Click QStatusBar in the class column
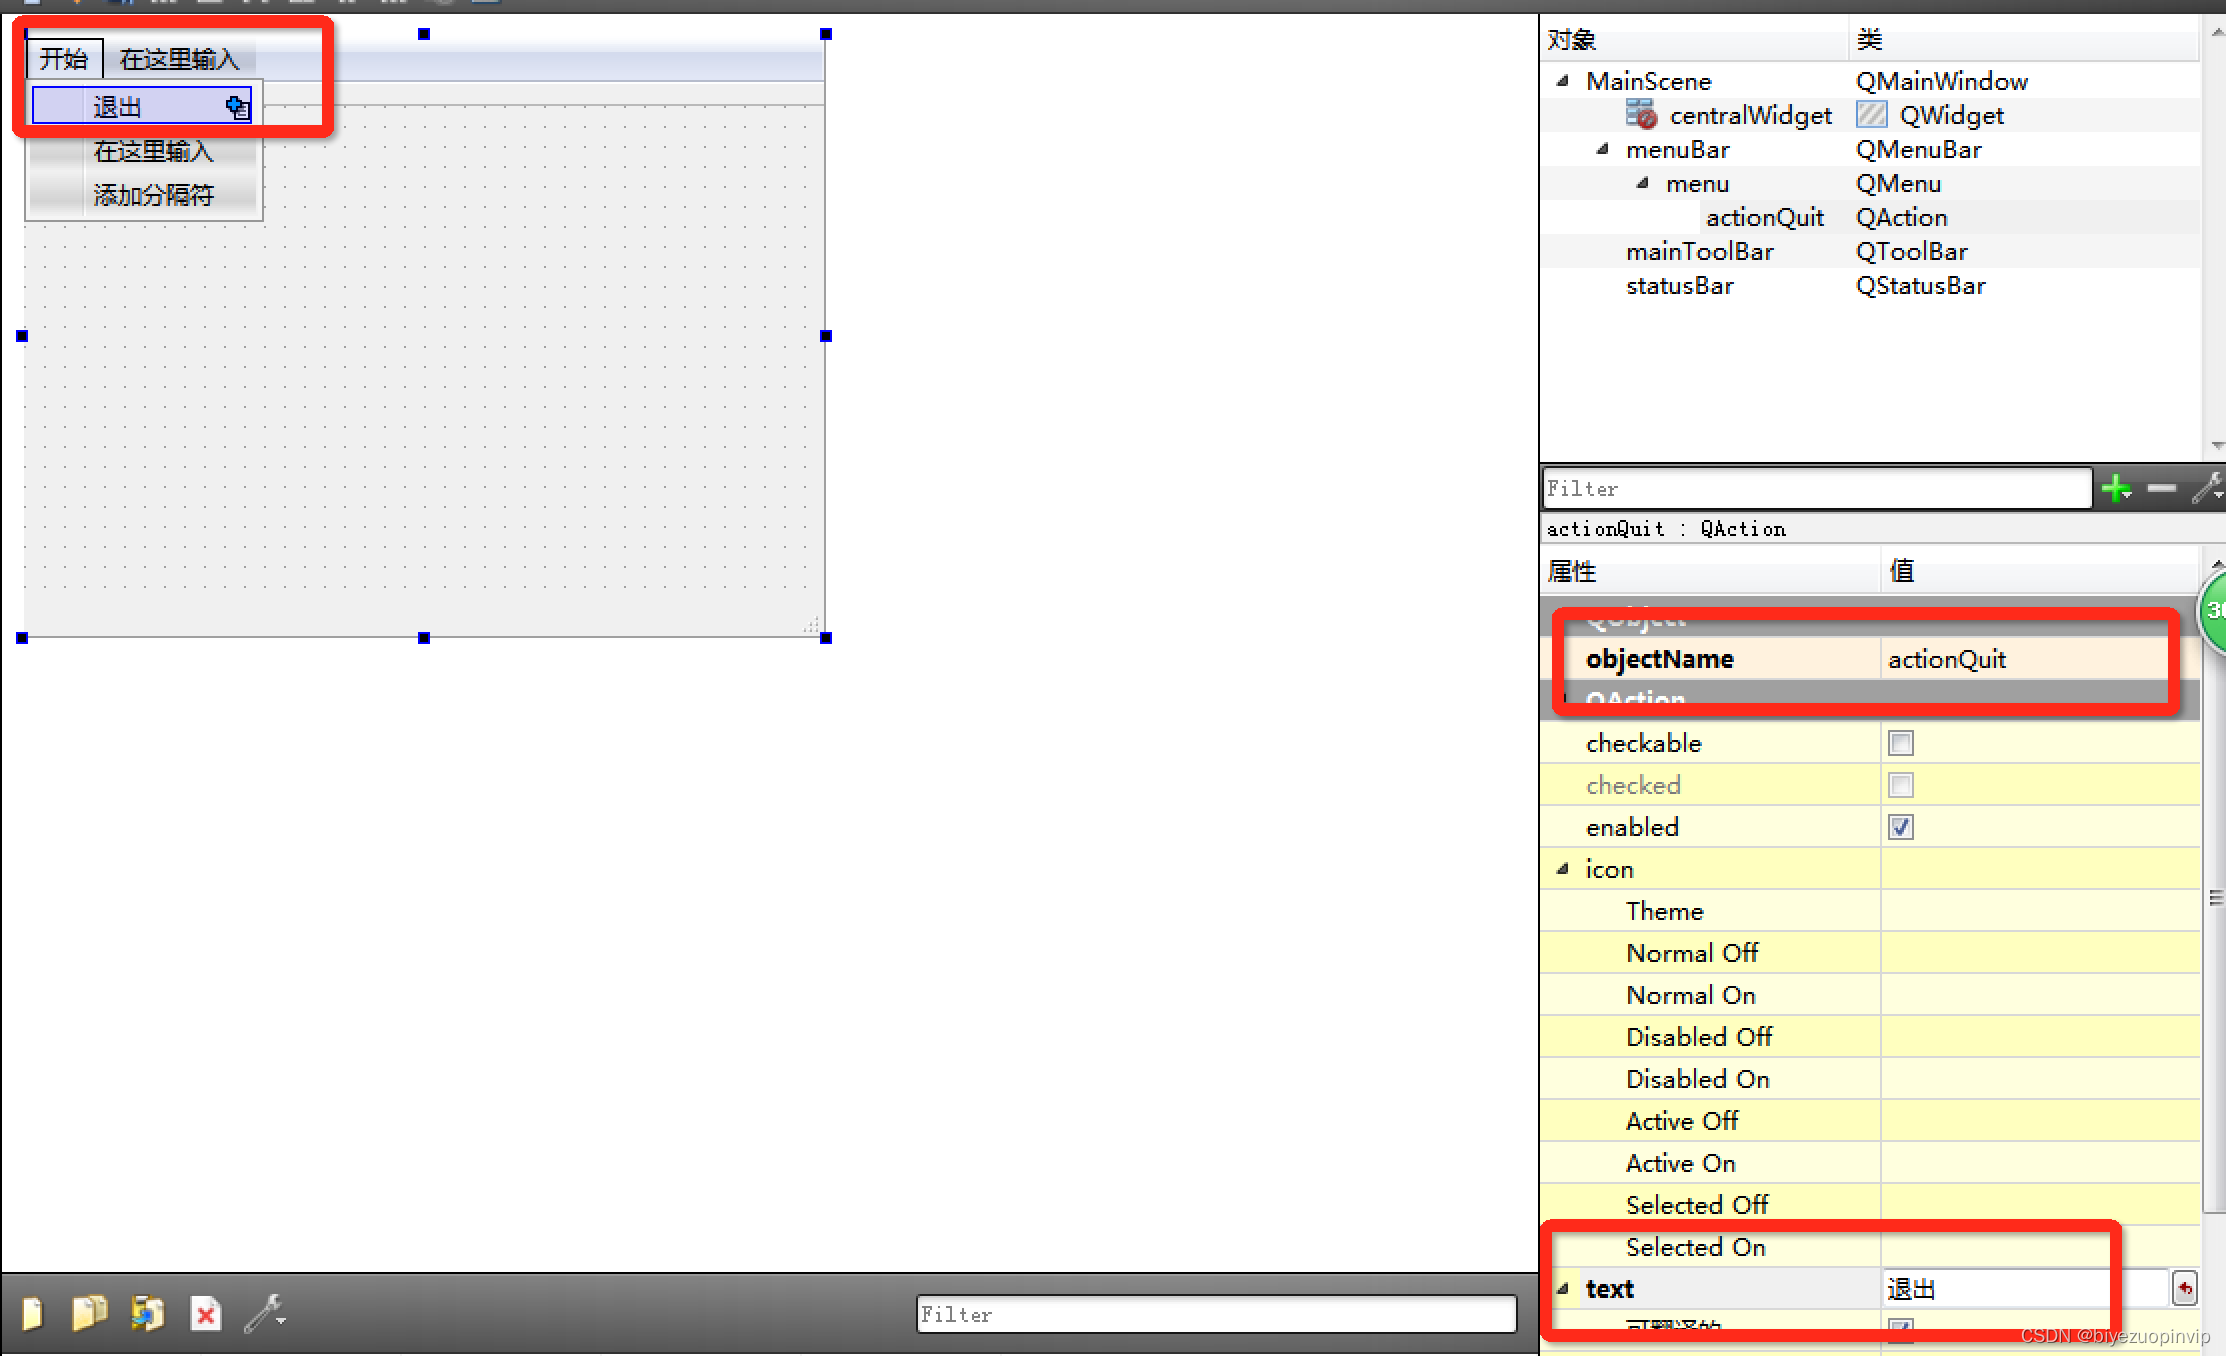 tap(1920, 285)
